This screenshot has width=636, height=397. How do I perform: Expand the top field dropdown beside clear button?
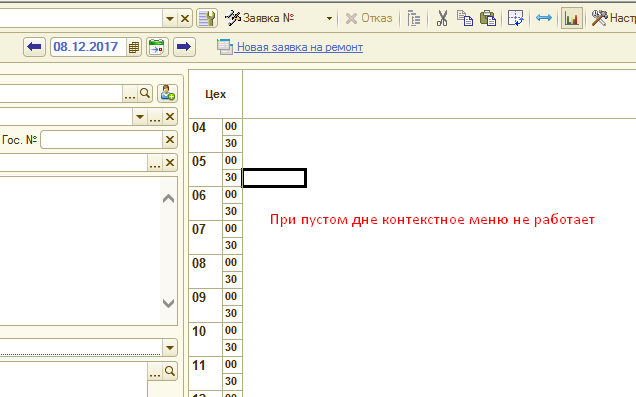[170, 19]
